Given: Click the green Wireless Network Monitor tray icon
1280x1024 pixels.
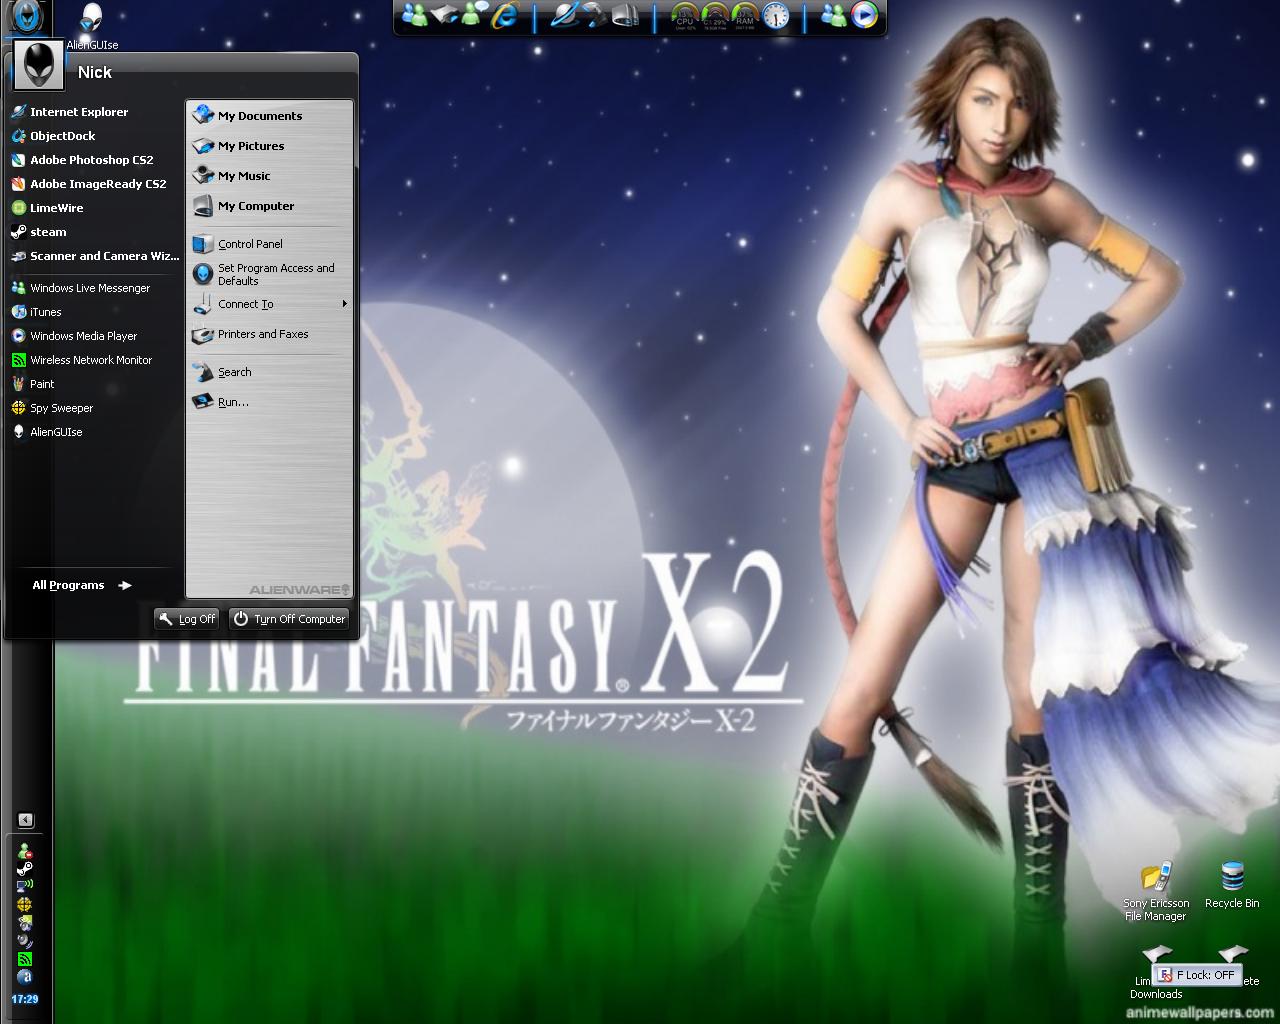Looking at the screenshot, I should tap(25, 958).
